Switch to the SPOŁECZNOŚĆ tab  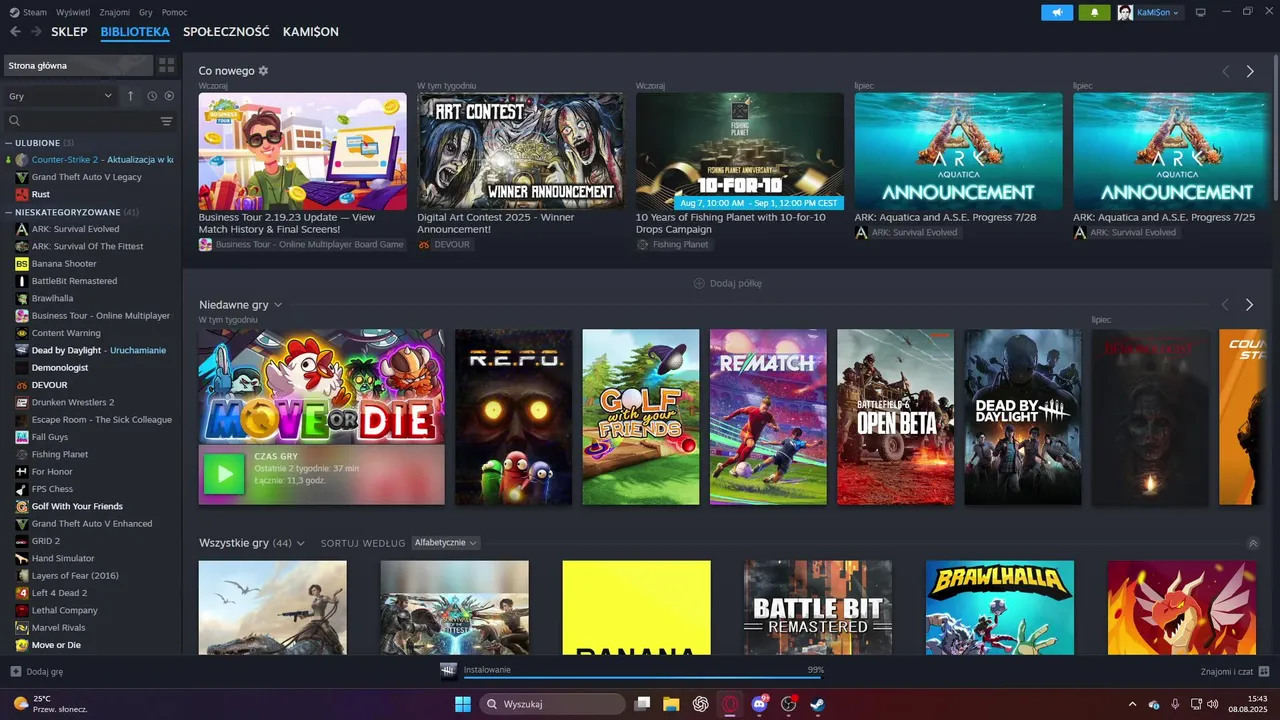[x=226, y=32]
